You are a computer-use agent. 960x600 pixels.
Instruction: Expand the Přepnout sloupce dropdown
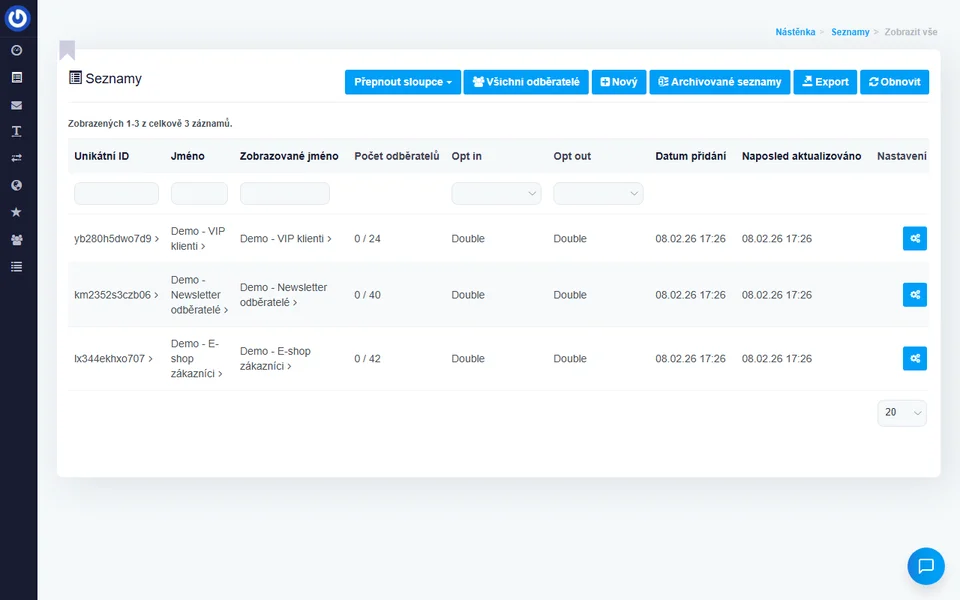402,82
